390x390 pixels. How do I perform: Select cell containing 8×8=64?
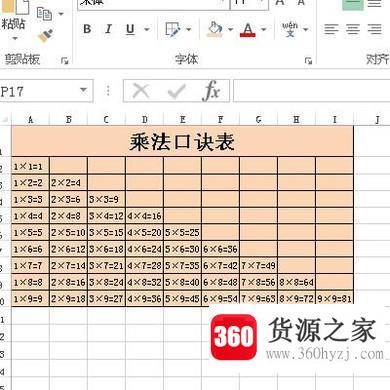coord(296,282)
